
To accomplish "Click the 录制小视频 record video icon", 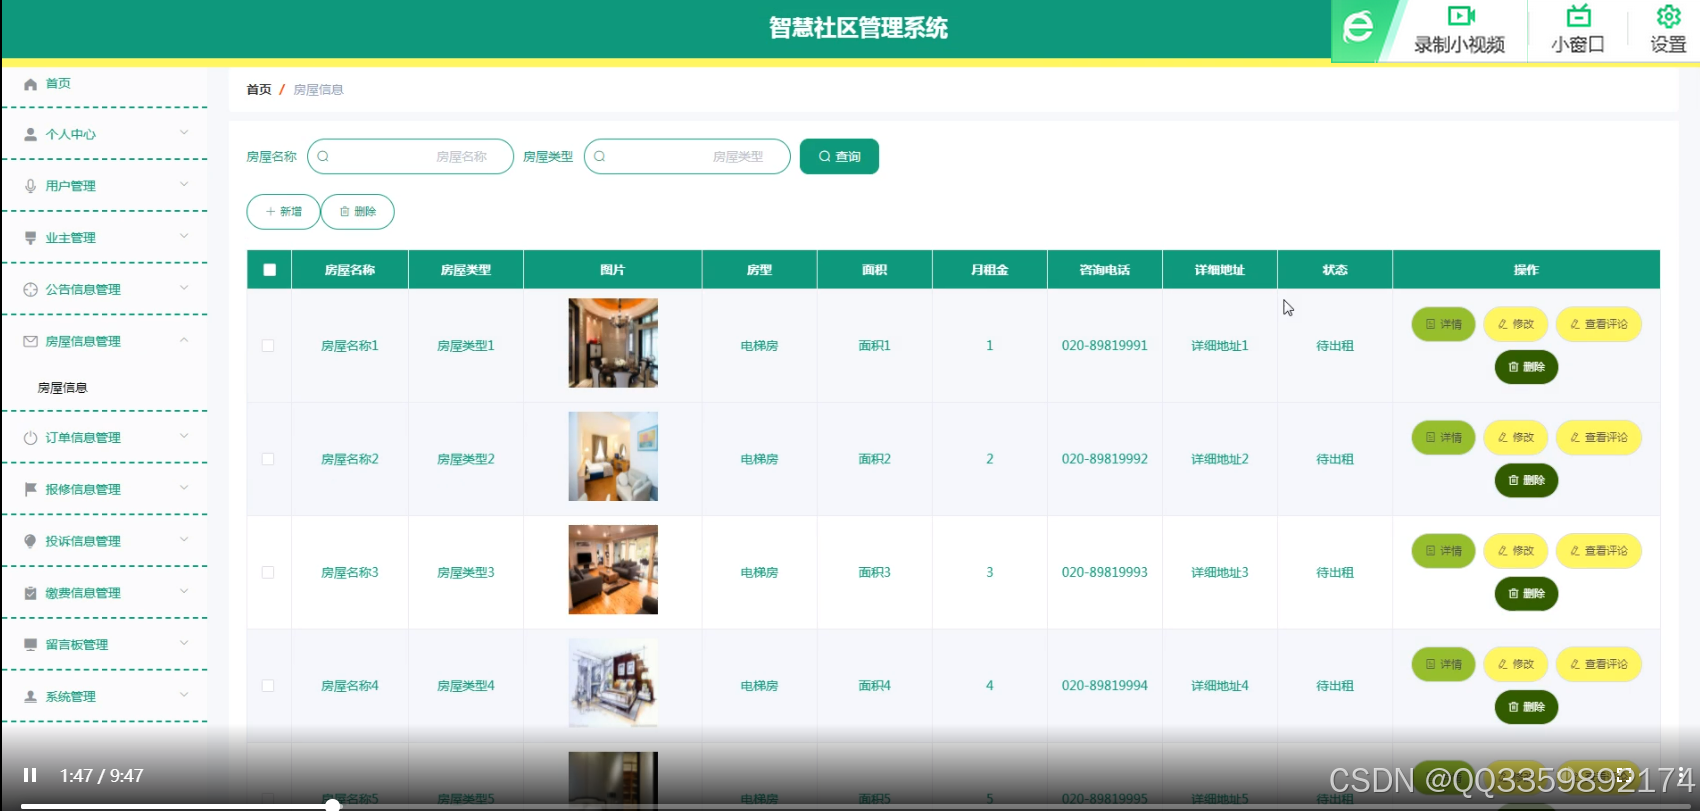I will coord(1461,16).
